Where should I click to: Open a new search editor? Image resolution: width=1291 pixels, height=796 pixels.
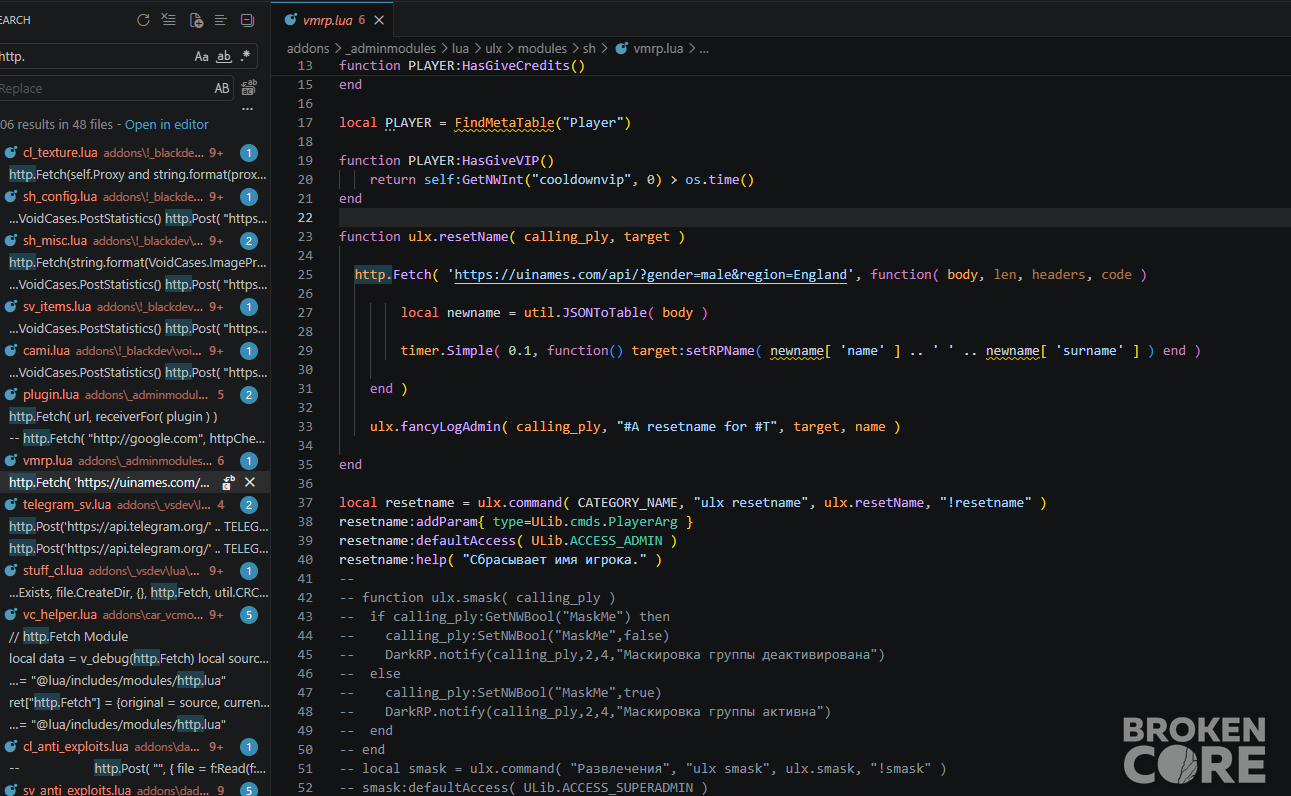tap(195, 19)
